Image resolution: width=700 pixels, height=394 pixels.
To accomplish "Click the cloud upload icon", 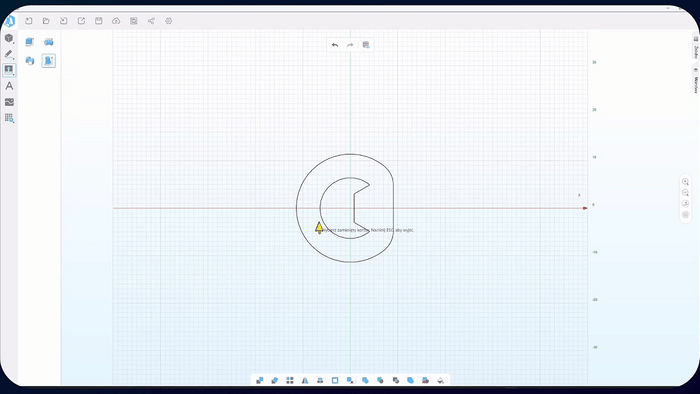I will click(116, 21).
